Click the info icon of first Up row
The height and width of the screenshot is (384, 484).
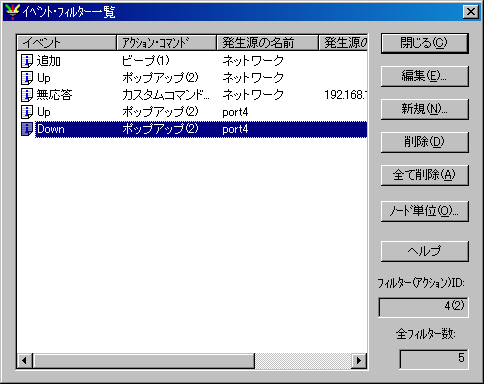[x=27, y=78]
